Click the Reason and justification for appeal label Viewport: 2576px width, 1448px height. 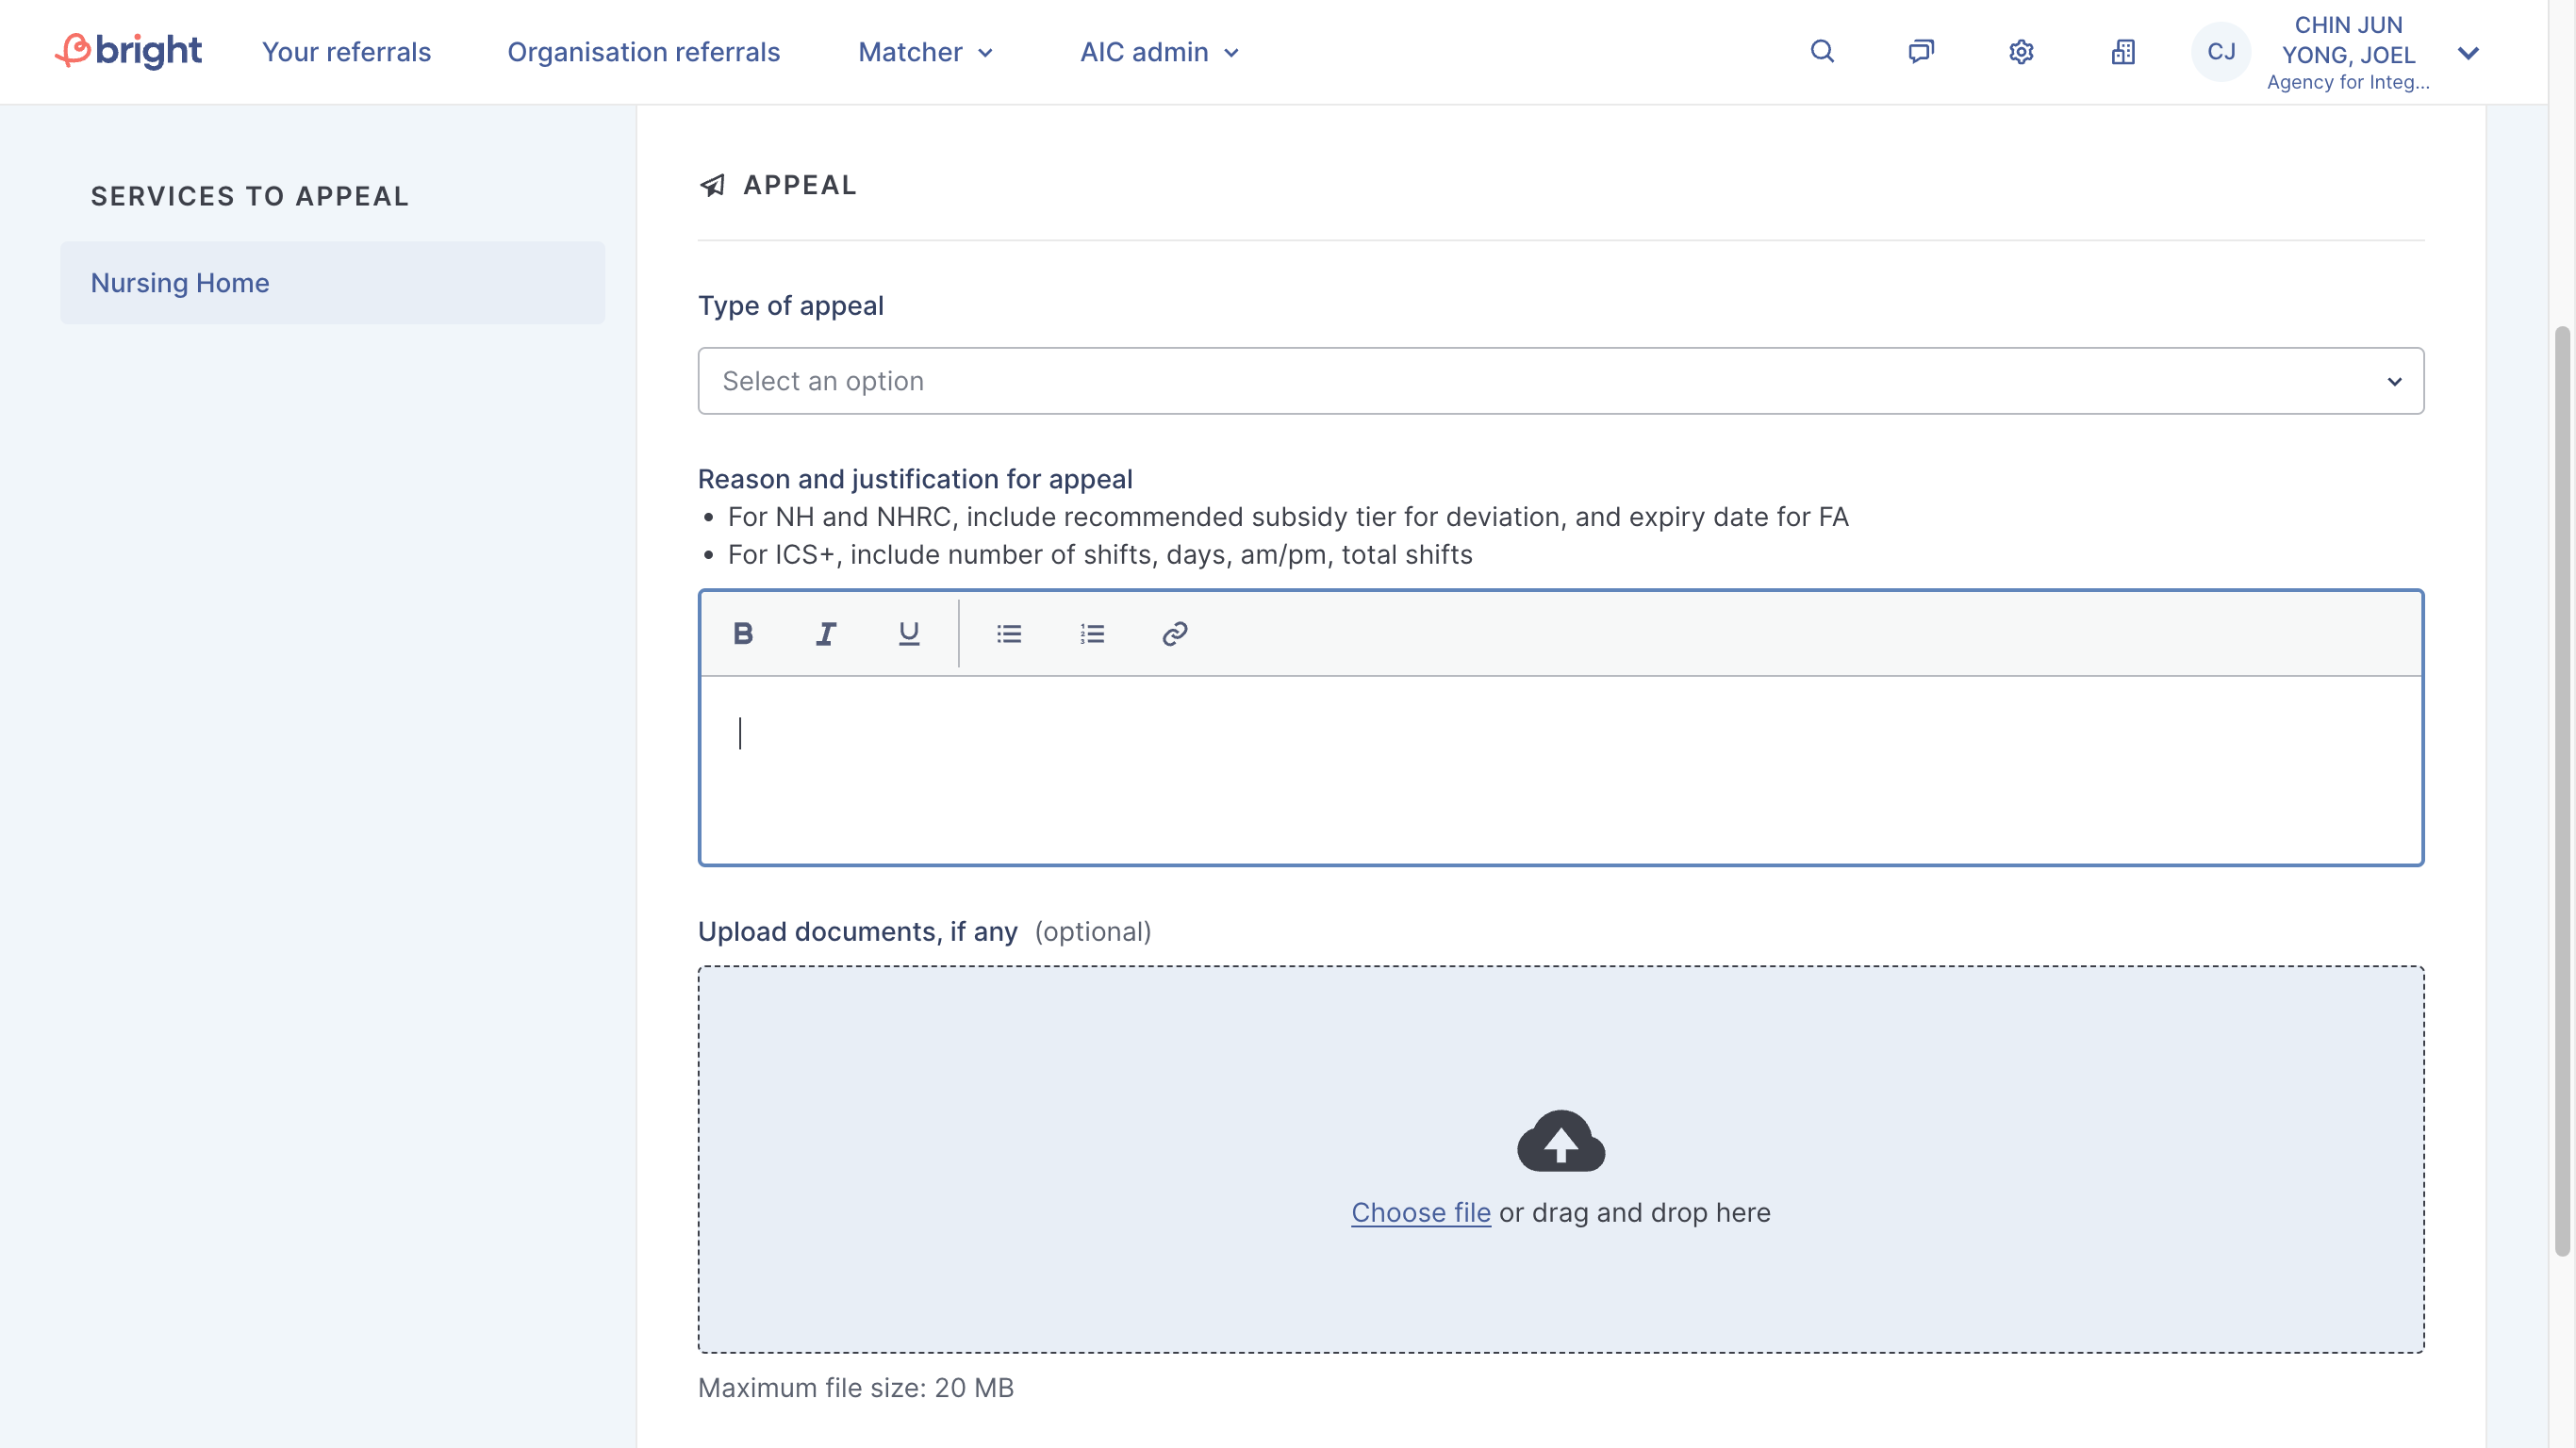[915, 479]
